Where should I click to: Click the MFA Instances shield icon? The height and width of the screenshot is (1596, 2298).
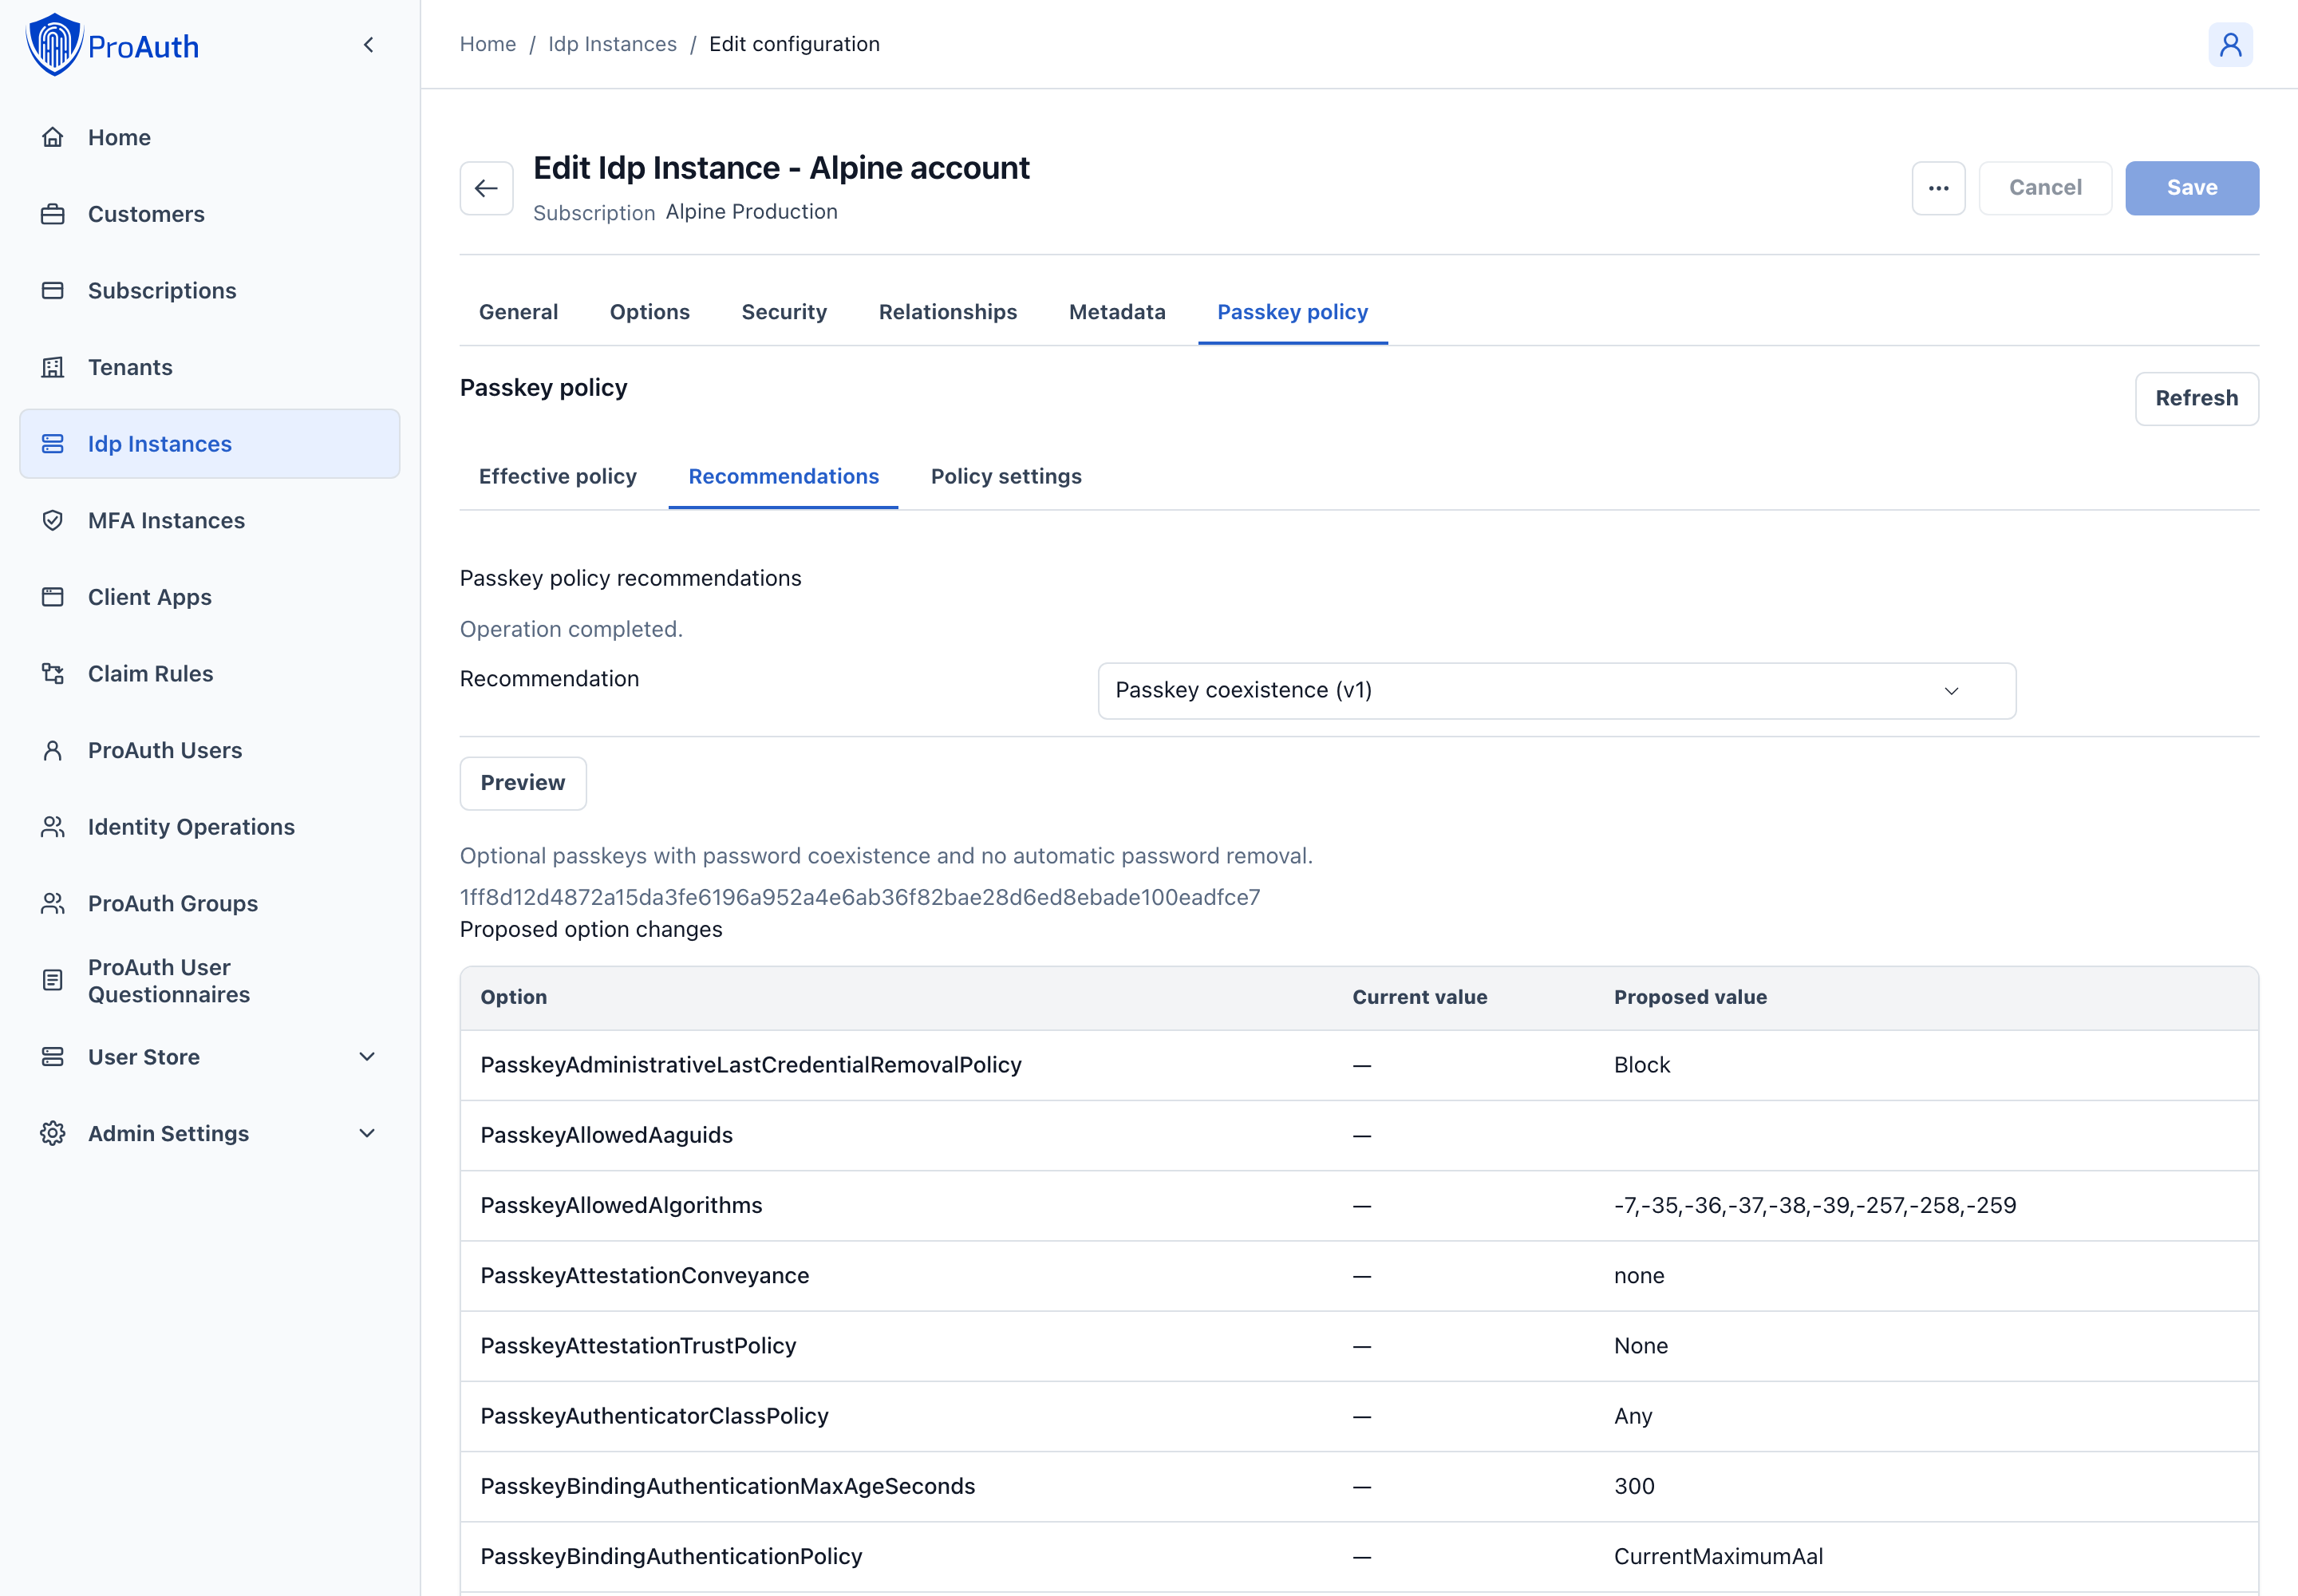click(53, 521)
